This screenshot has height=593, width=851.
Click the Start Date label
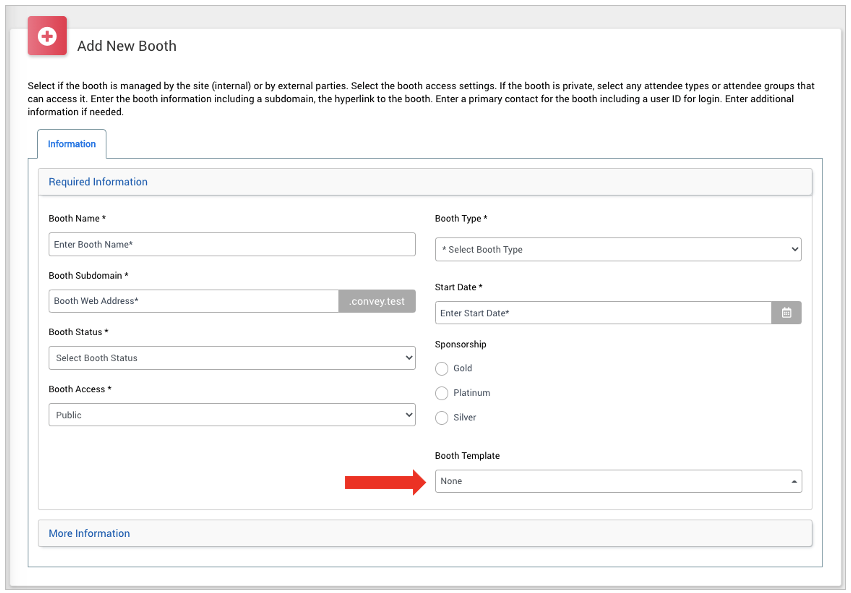[x=459, y=287]
